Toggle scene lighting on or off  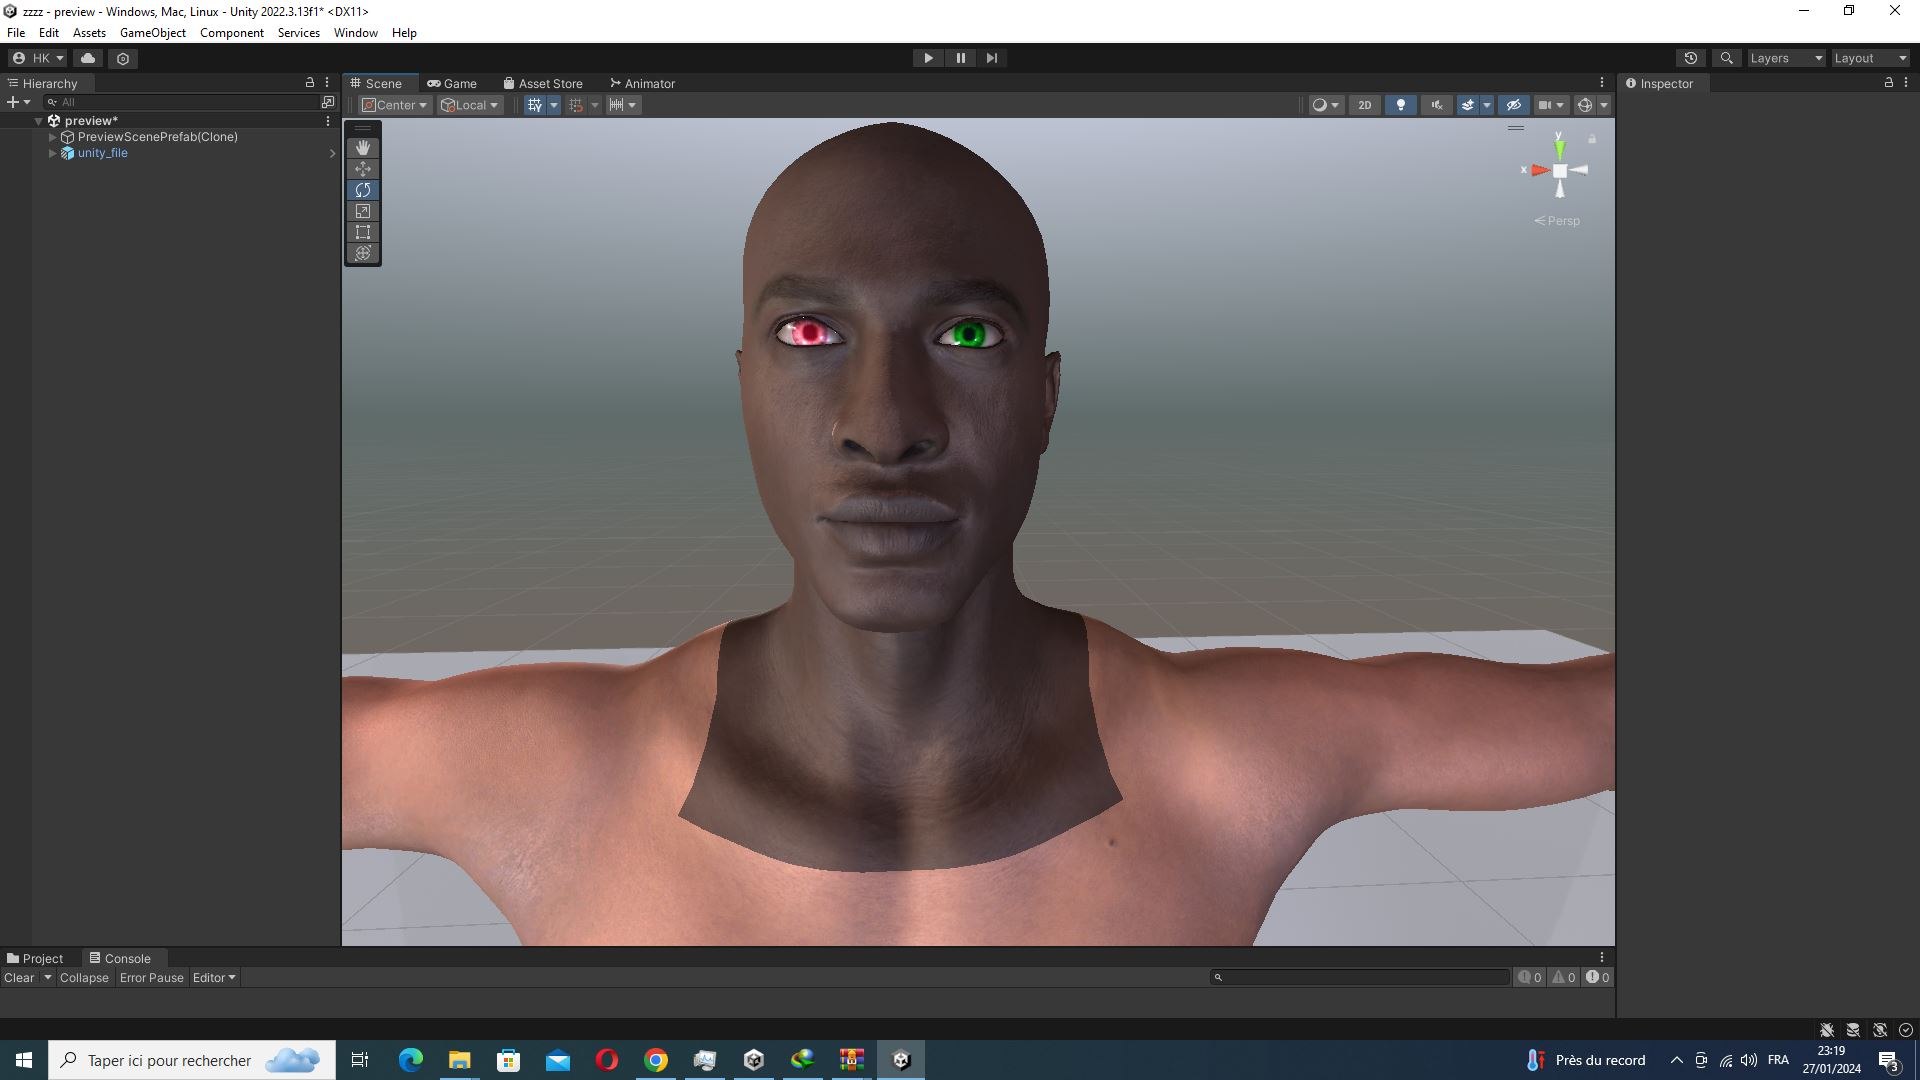pyautogui.click(x=1401, y=105)
